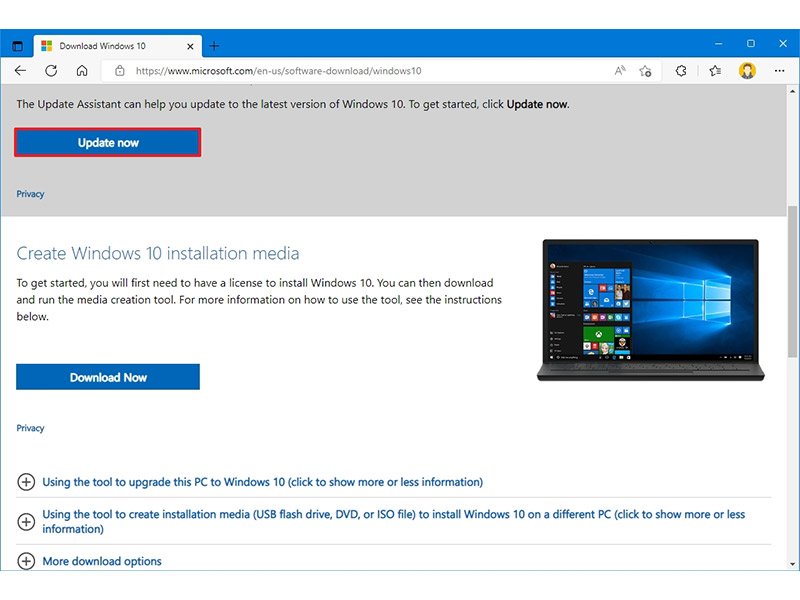This screenshot has height=600, width=800.
Task: Open the Favorites list icon
Action: [x=715, y=71]
